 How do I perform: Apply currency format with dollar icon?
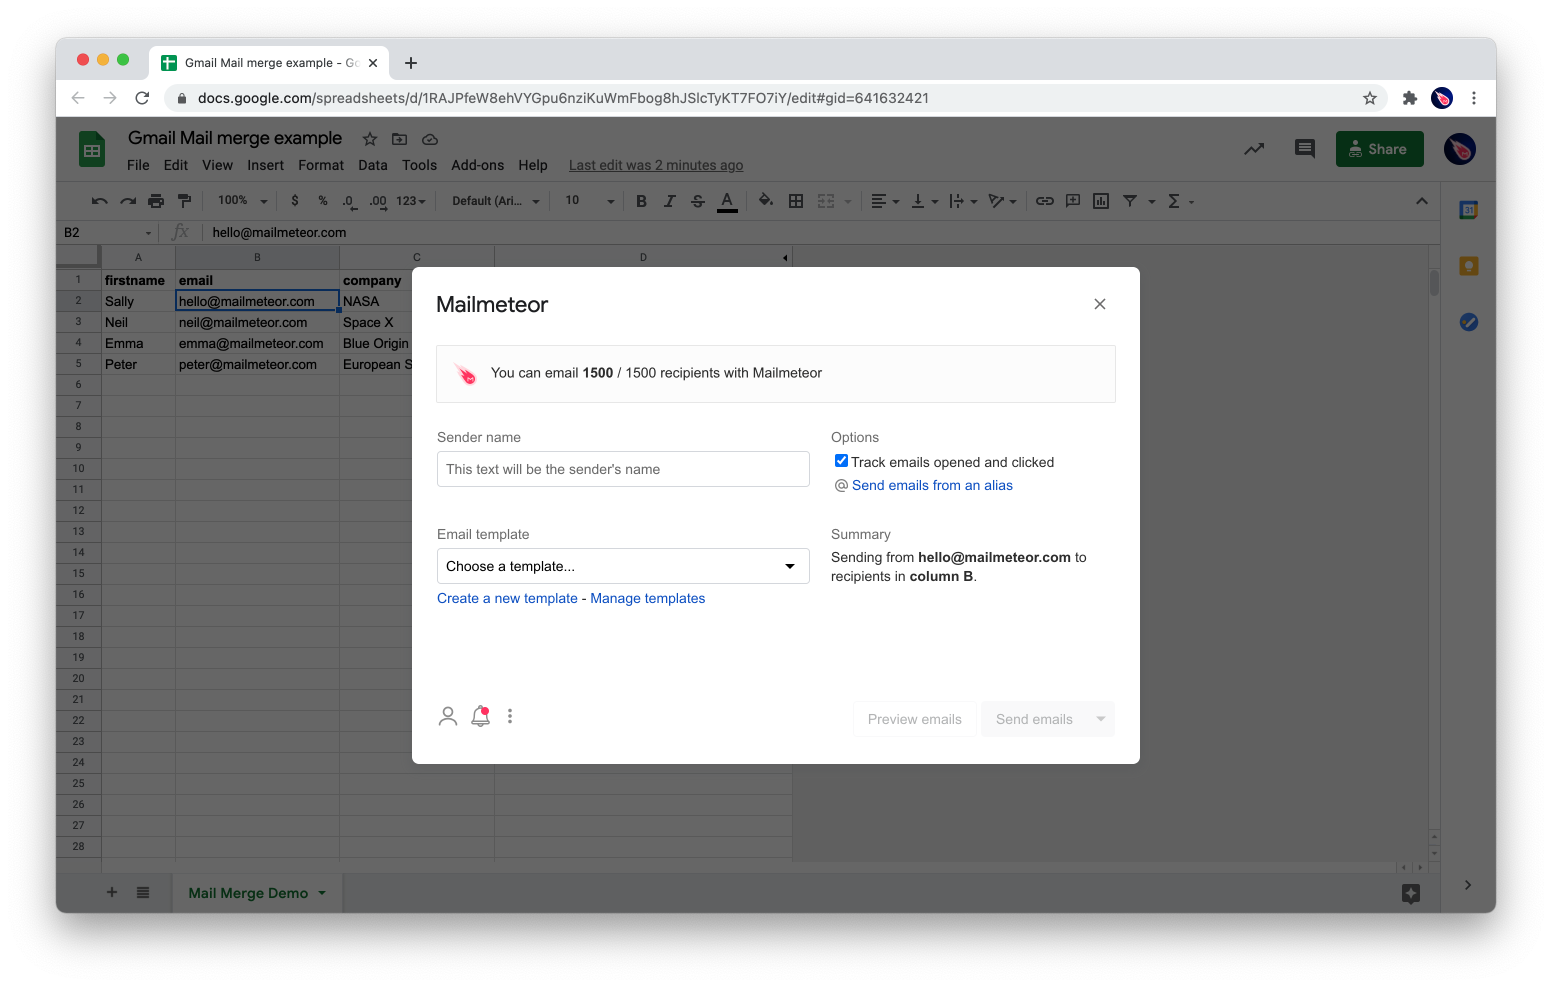pyautogui.click(x=295, y=201)
